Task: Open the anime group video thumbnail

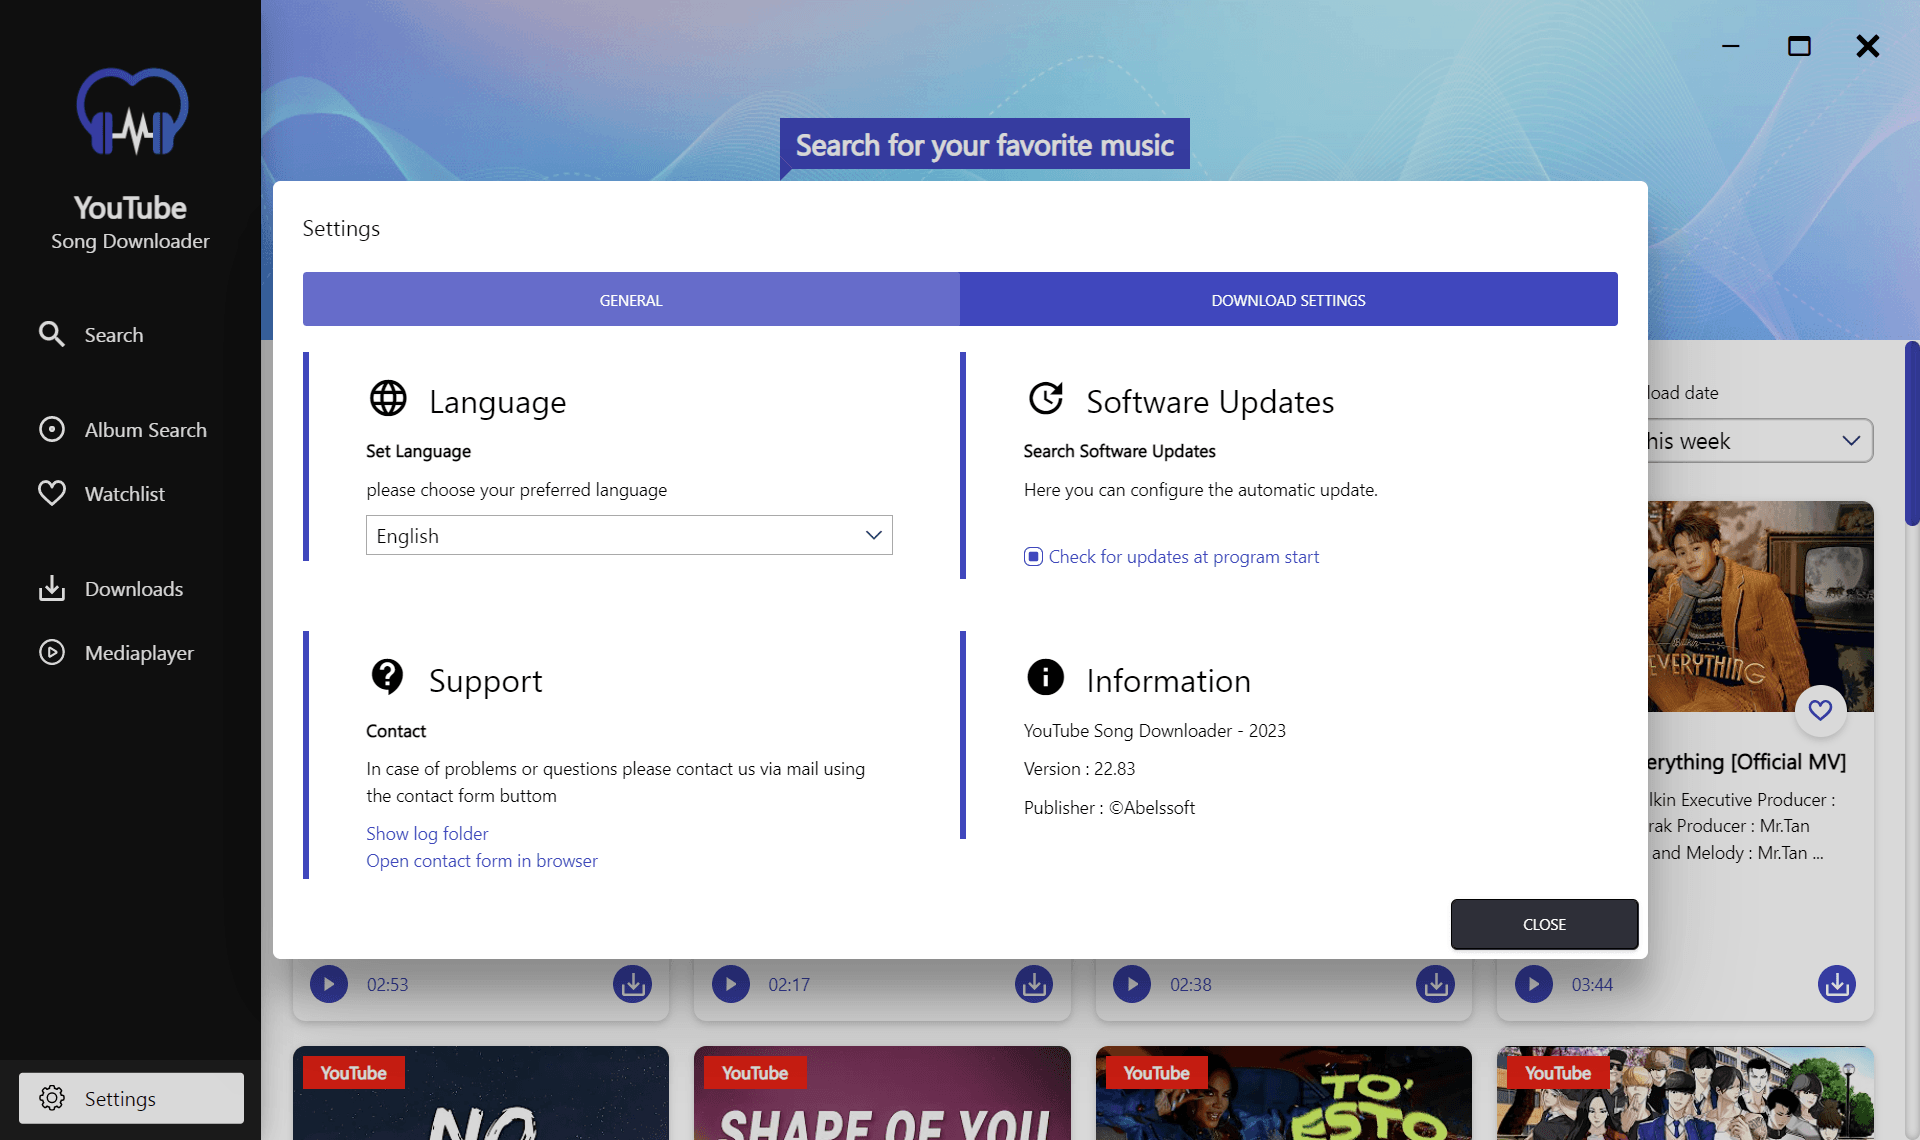Action: coord(1685,1093)
